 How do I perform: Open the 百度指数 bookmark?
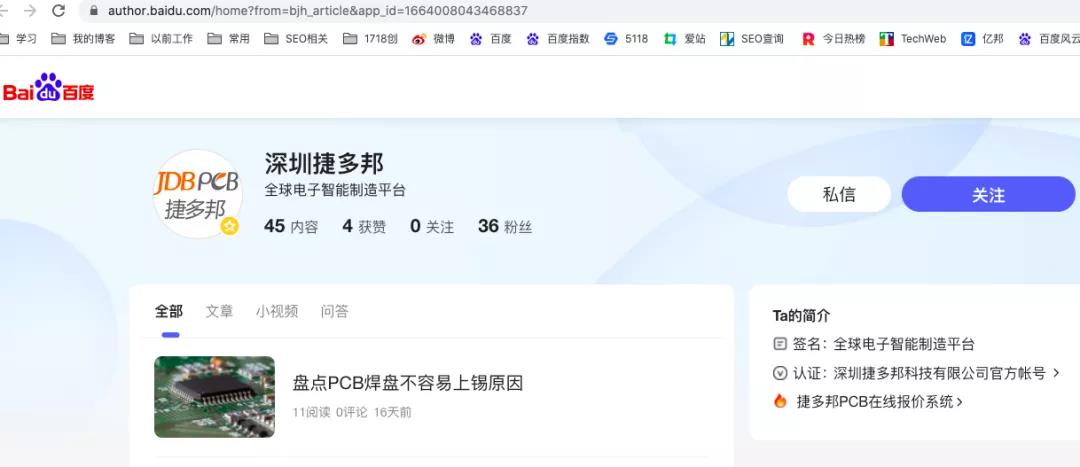tap(557, 39)
